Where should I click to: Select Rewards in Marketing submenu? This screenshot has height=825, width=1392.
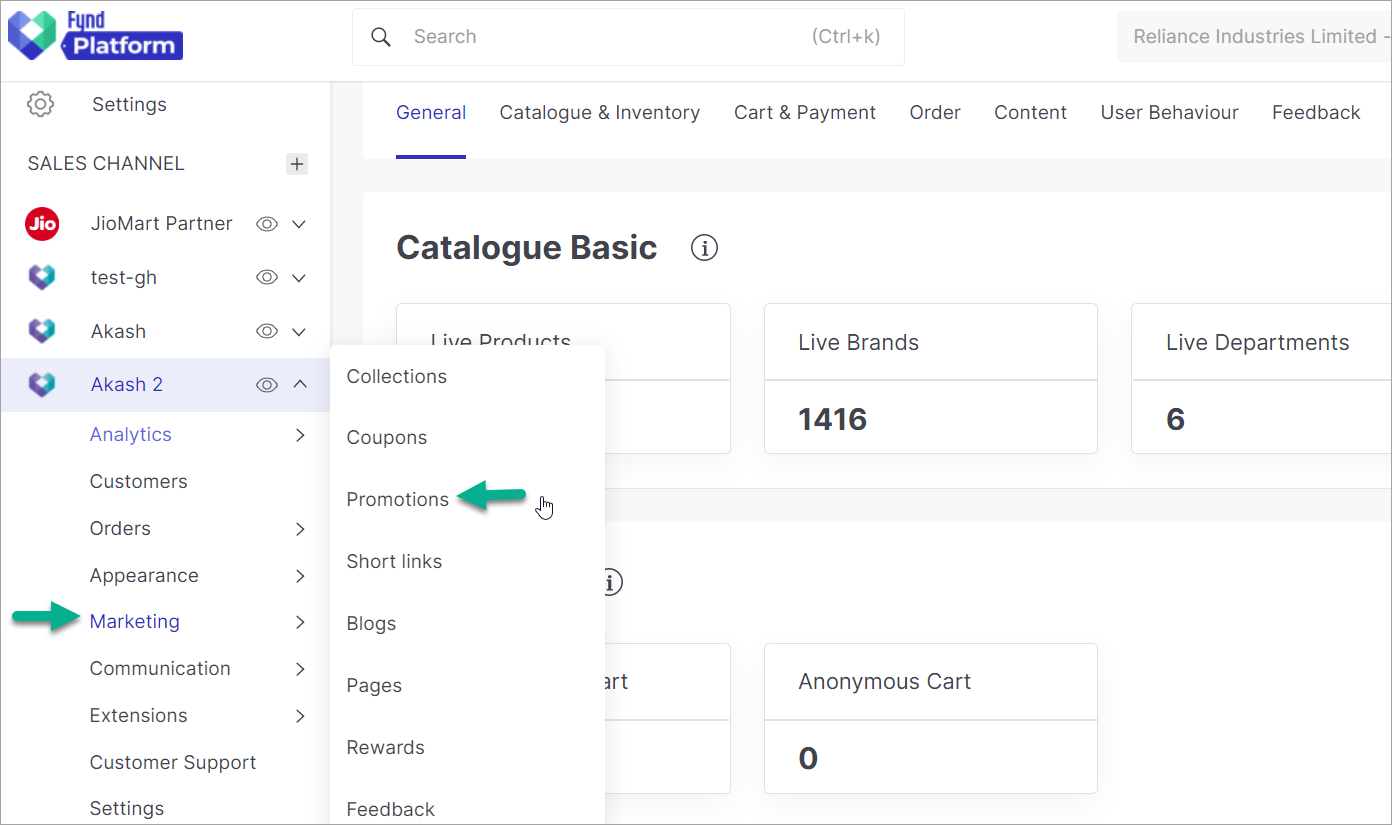(x=386, y=748)
